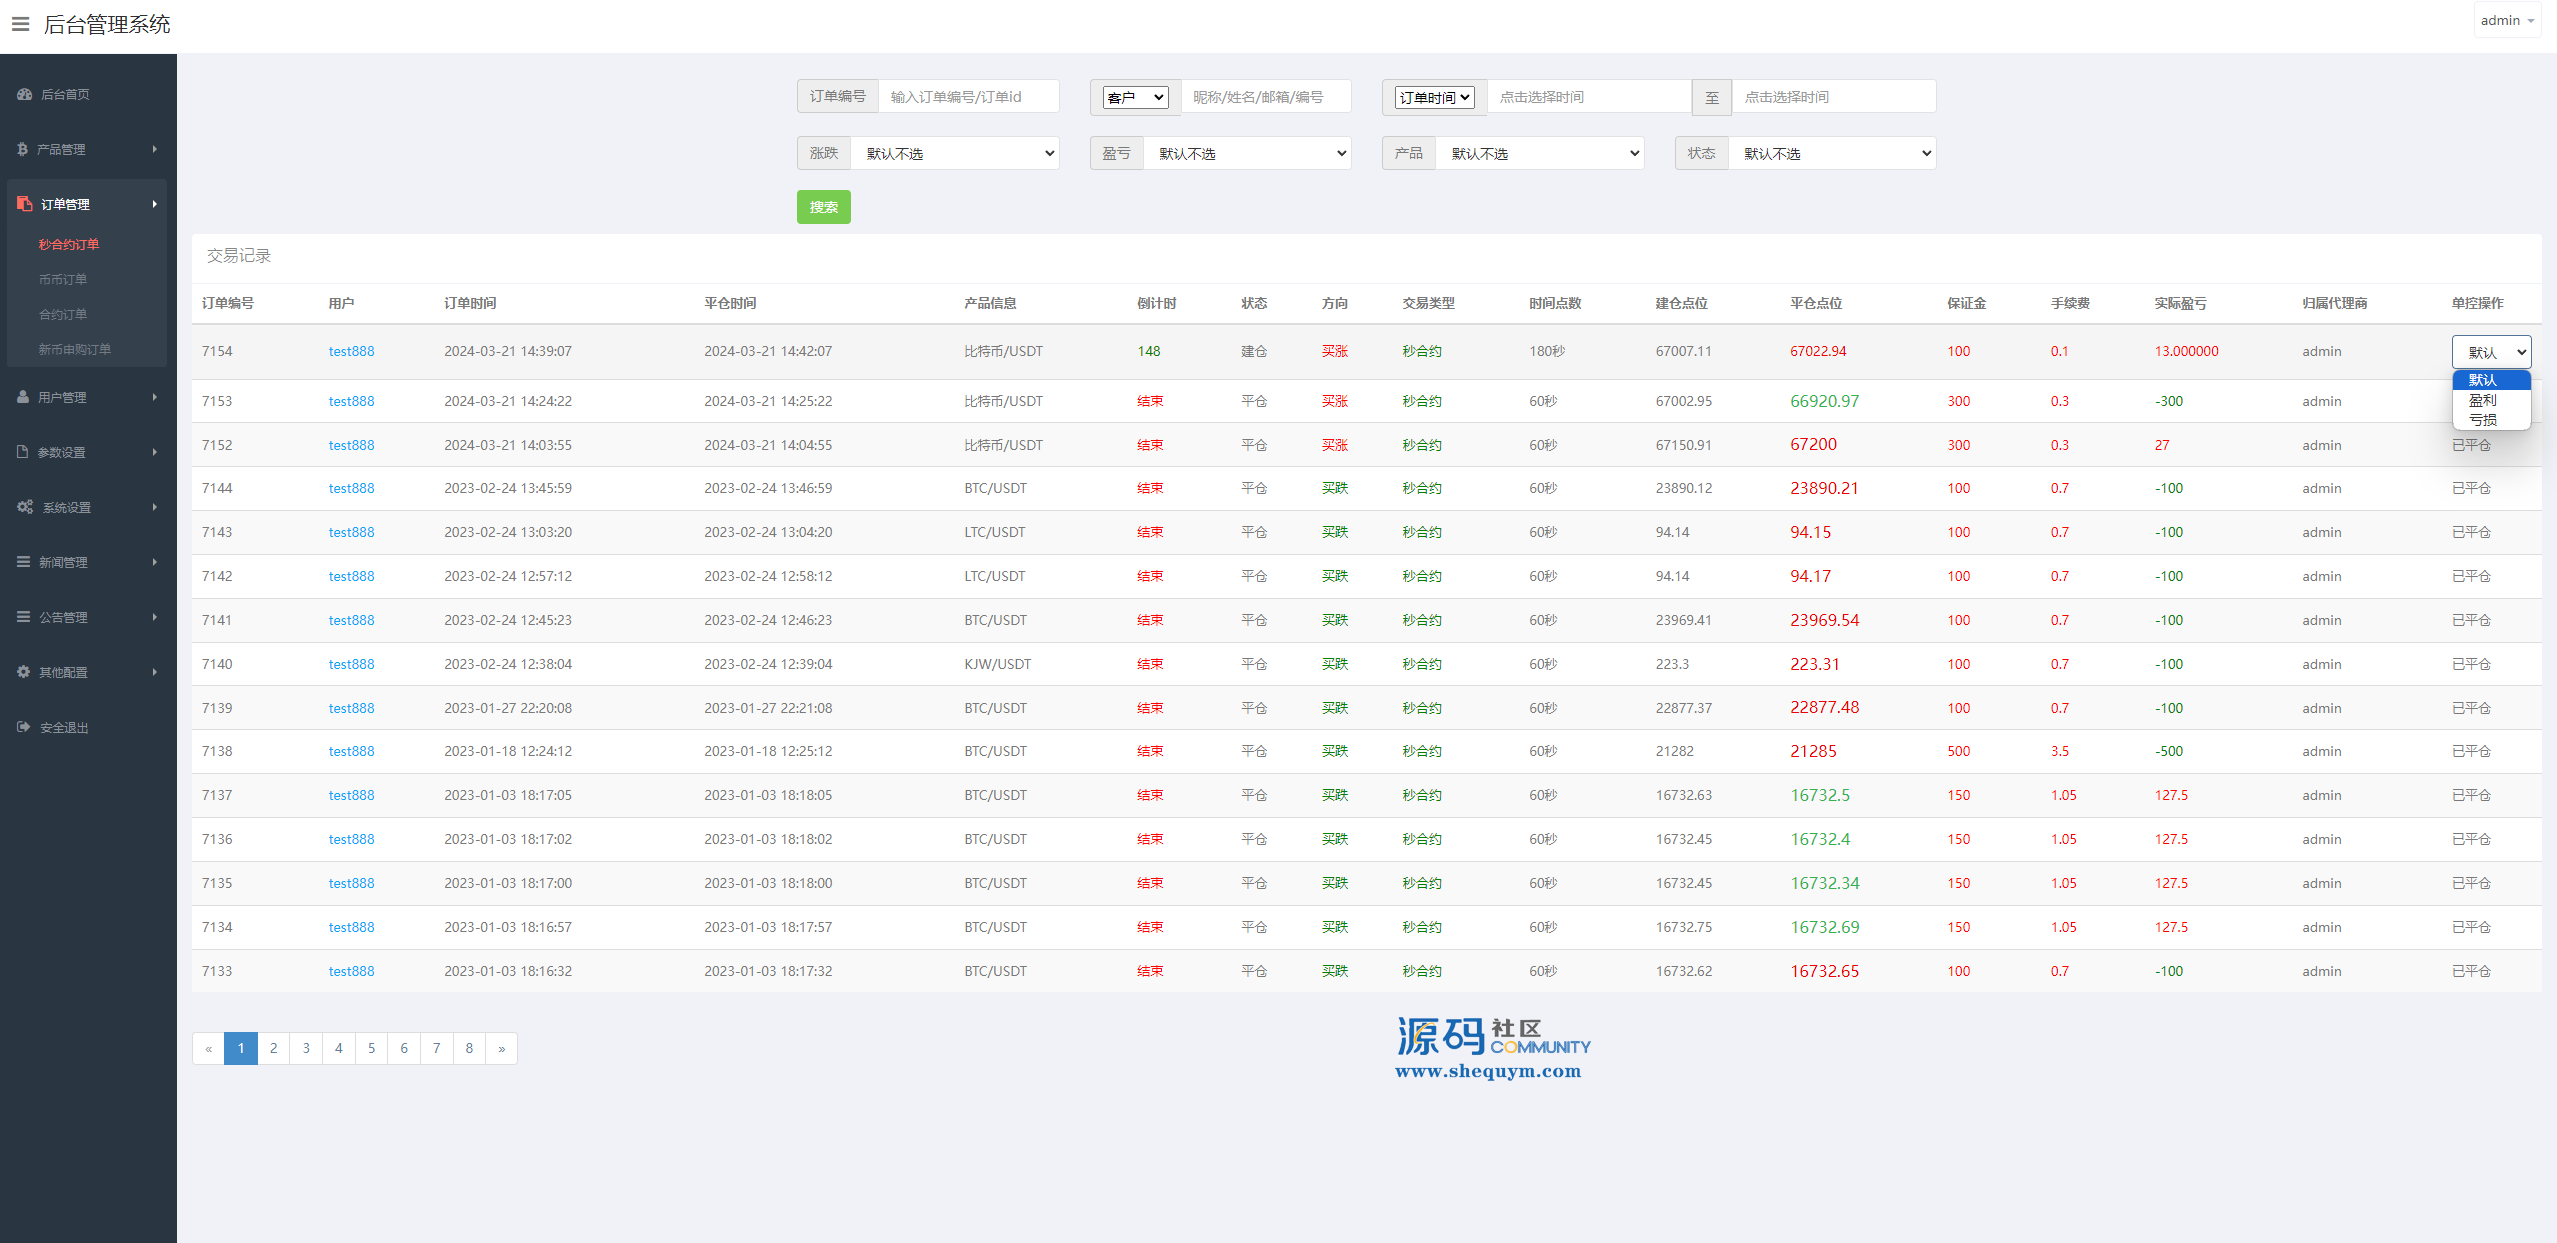Choose 盈利 in the open dropdown list

point(2491,400)
